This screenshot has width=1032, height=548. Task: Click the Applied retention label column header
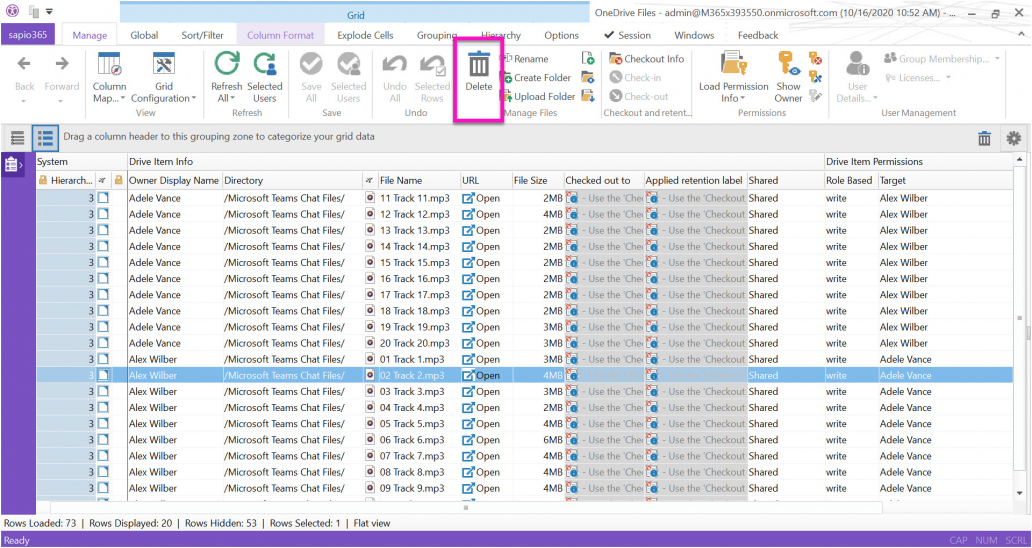(694, 180)
